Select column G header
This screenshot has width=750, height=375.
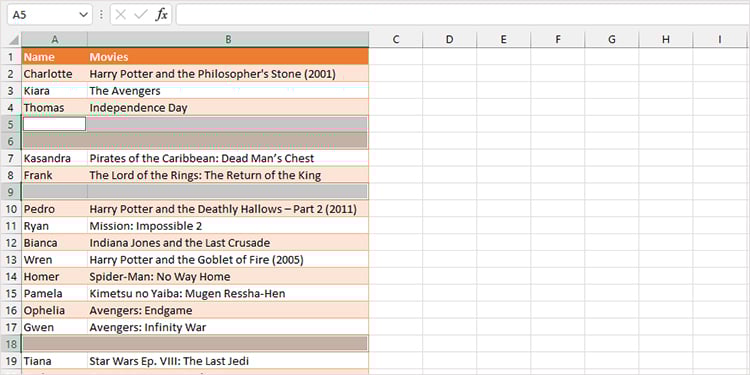612,40
